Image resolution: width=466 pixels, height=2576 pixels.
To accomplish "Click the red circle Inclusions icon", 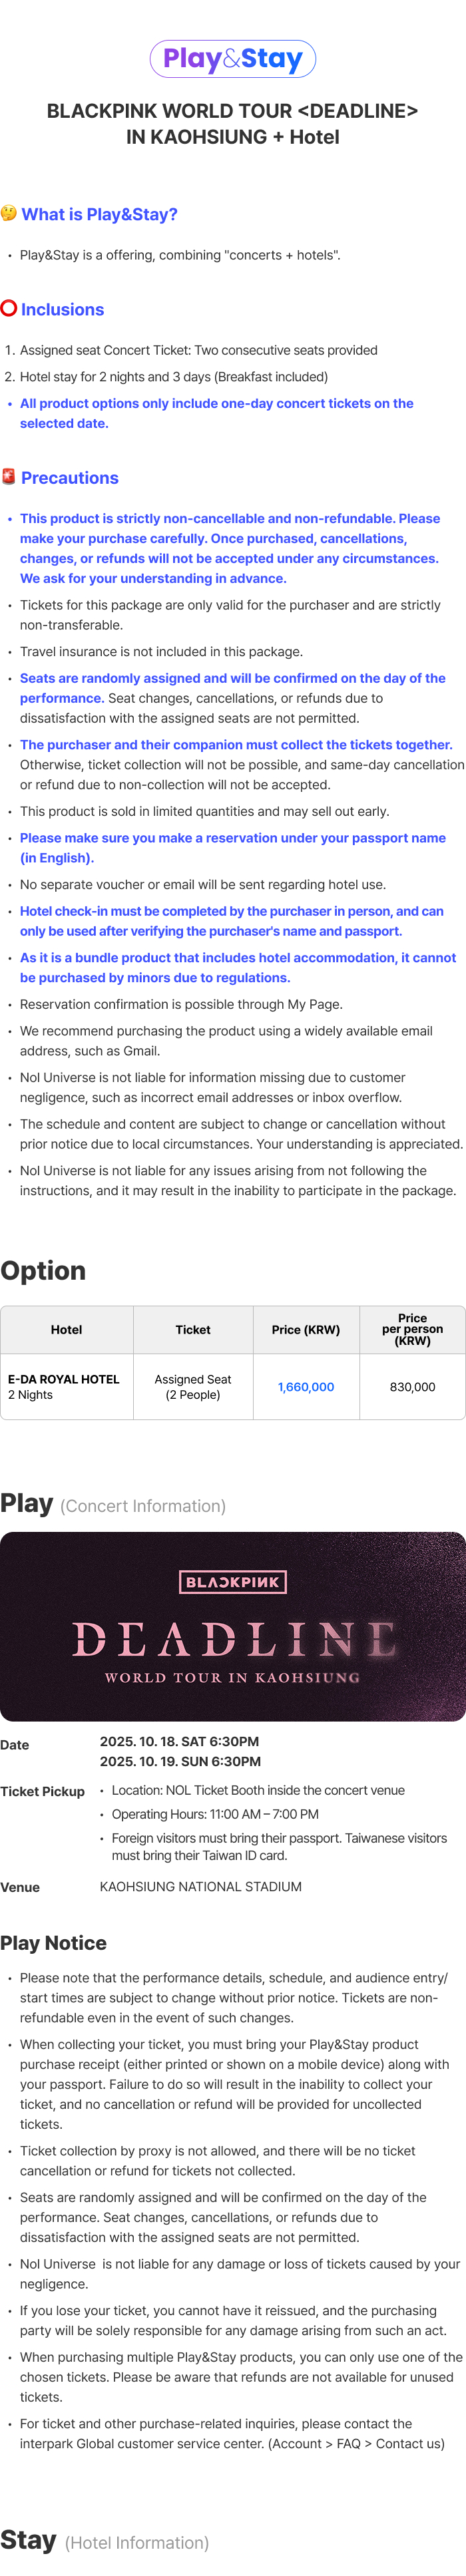I will pyautogui.click(x=9, y=308).
